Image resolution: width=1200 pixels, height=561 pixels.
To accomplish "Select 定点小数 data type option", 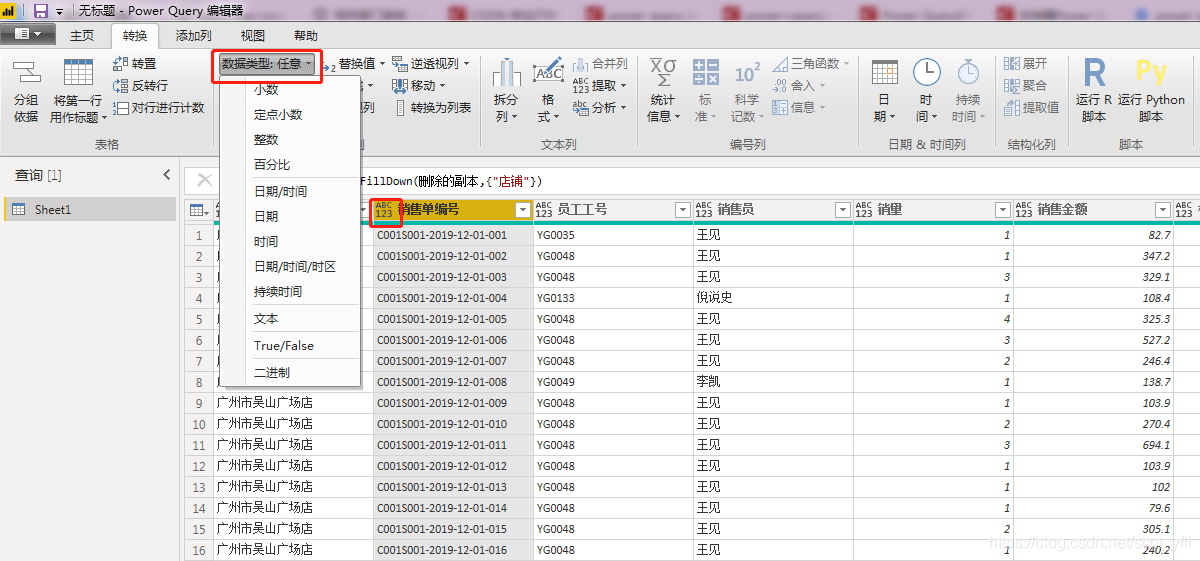I will [290, 115].
